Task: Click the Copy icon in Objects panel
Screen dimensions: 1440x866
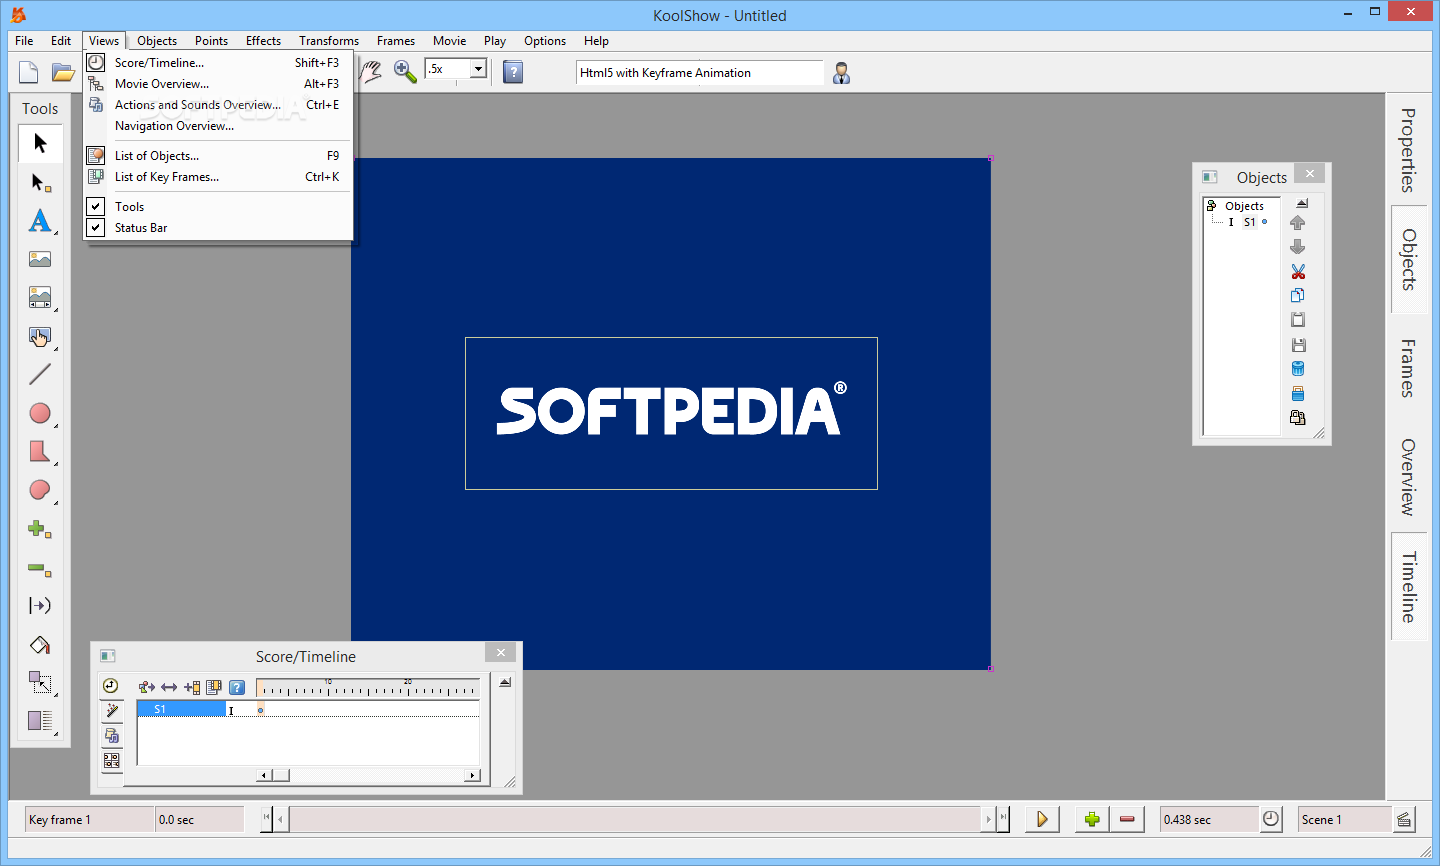Action: [x=1298, y=296]
